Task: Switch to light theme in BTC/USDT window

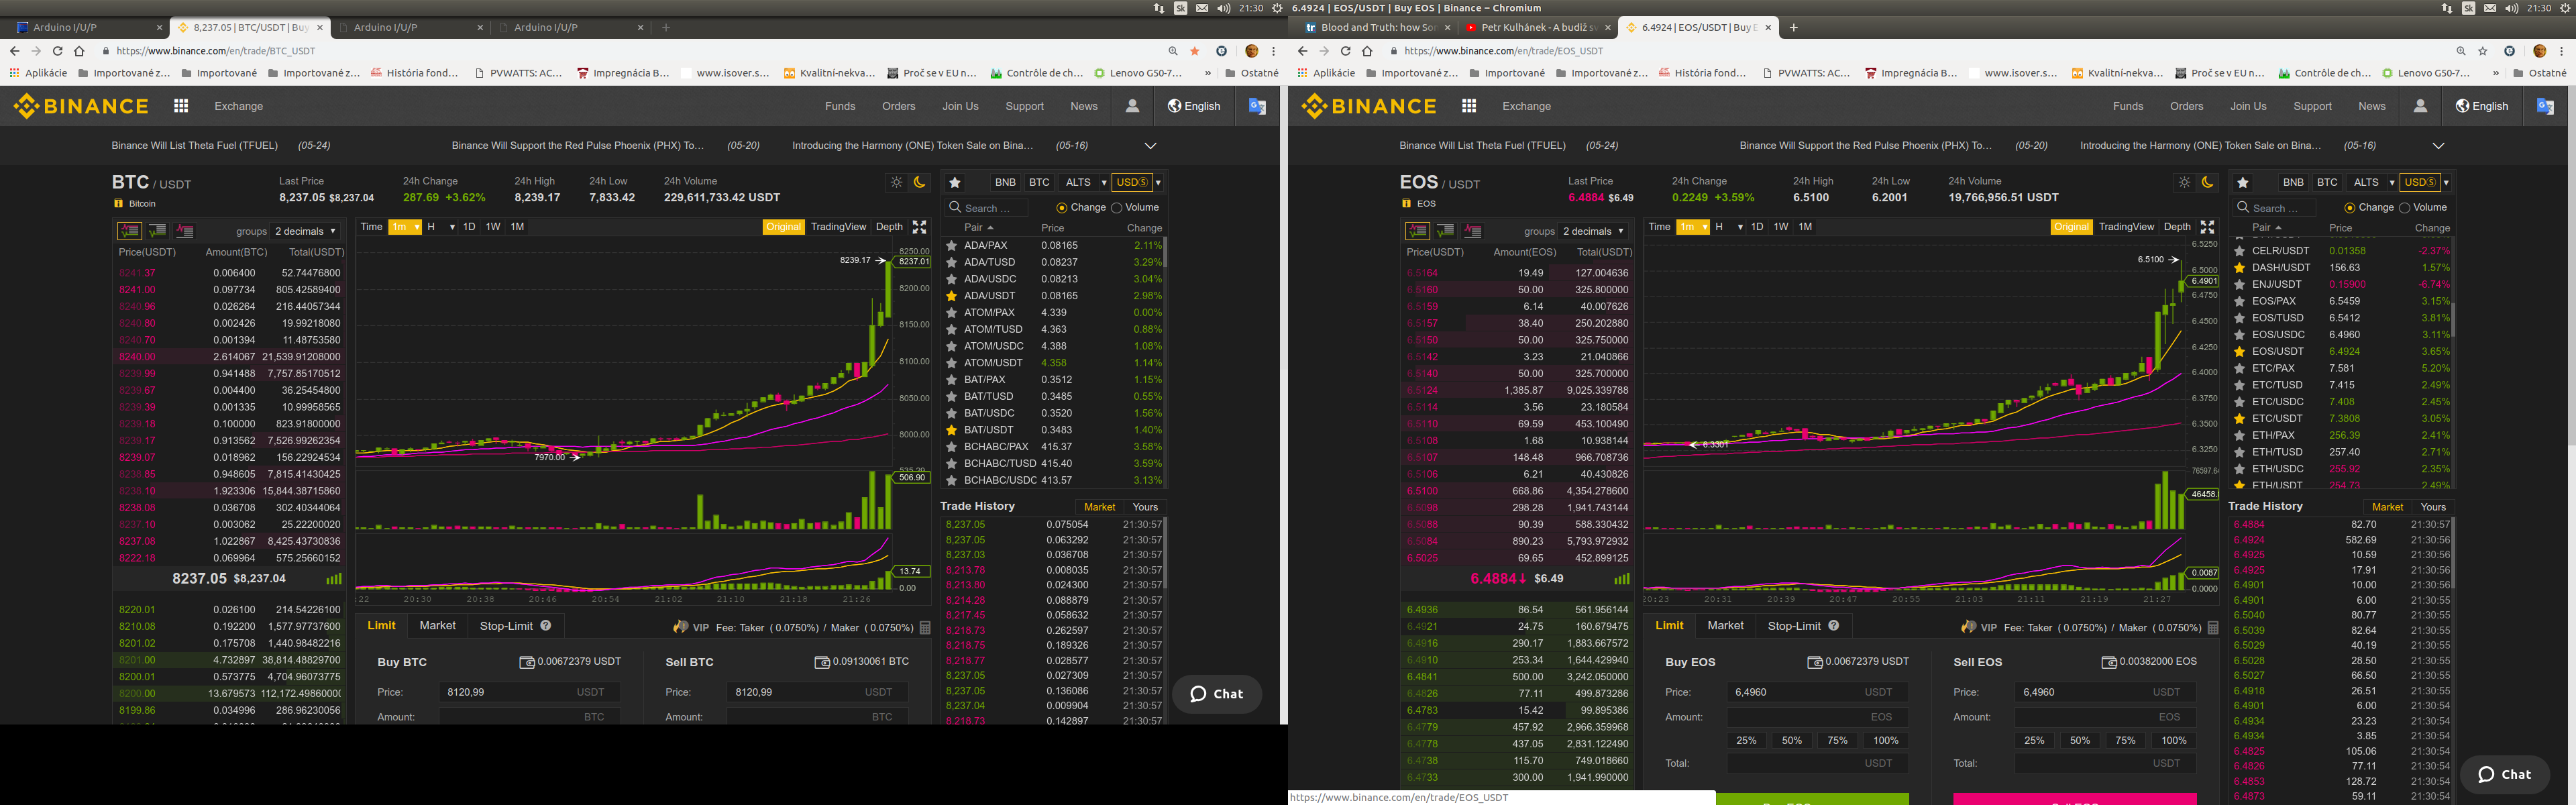Action: (x=896, y=182)
